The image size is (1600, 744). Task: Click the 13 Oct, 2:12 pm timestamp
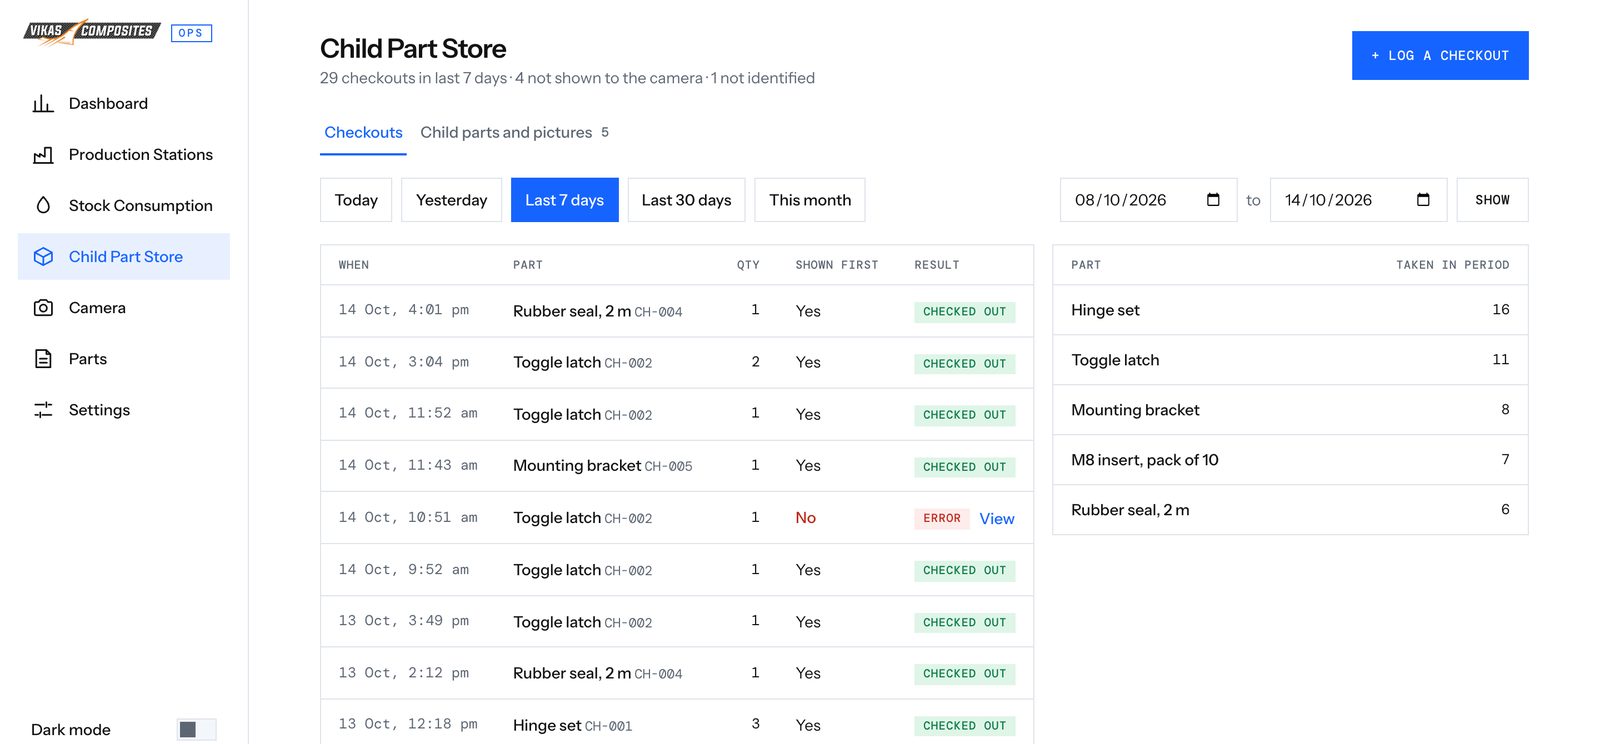pos(404,673)
